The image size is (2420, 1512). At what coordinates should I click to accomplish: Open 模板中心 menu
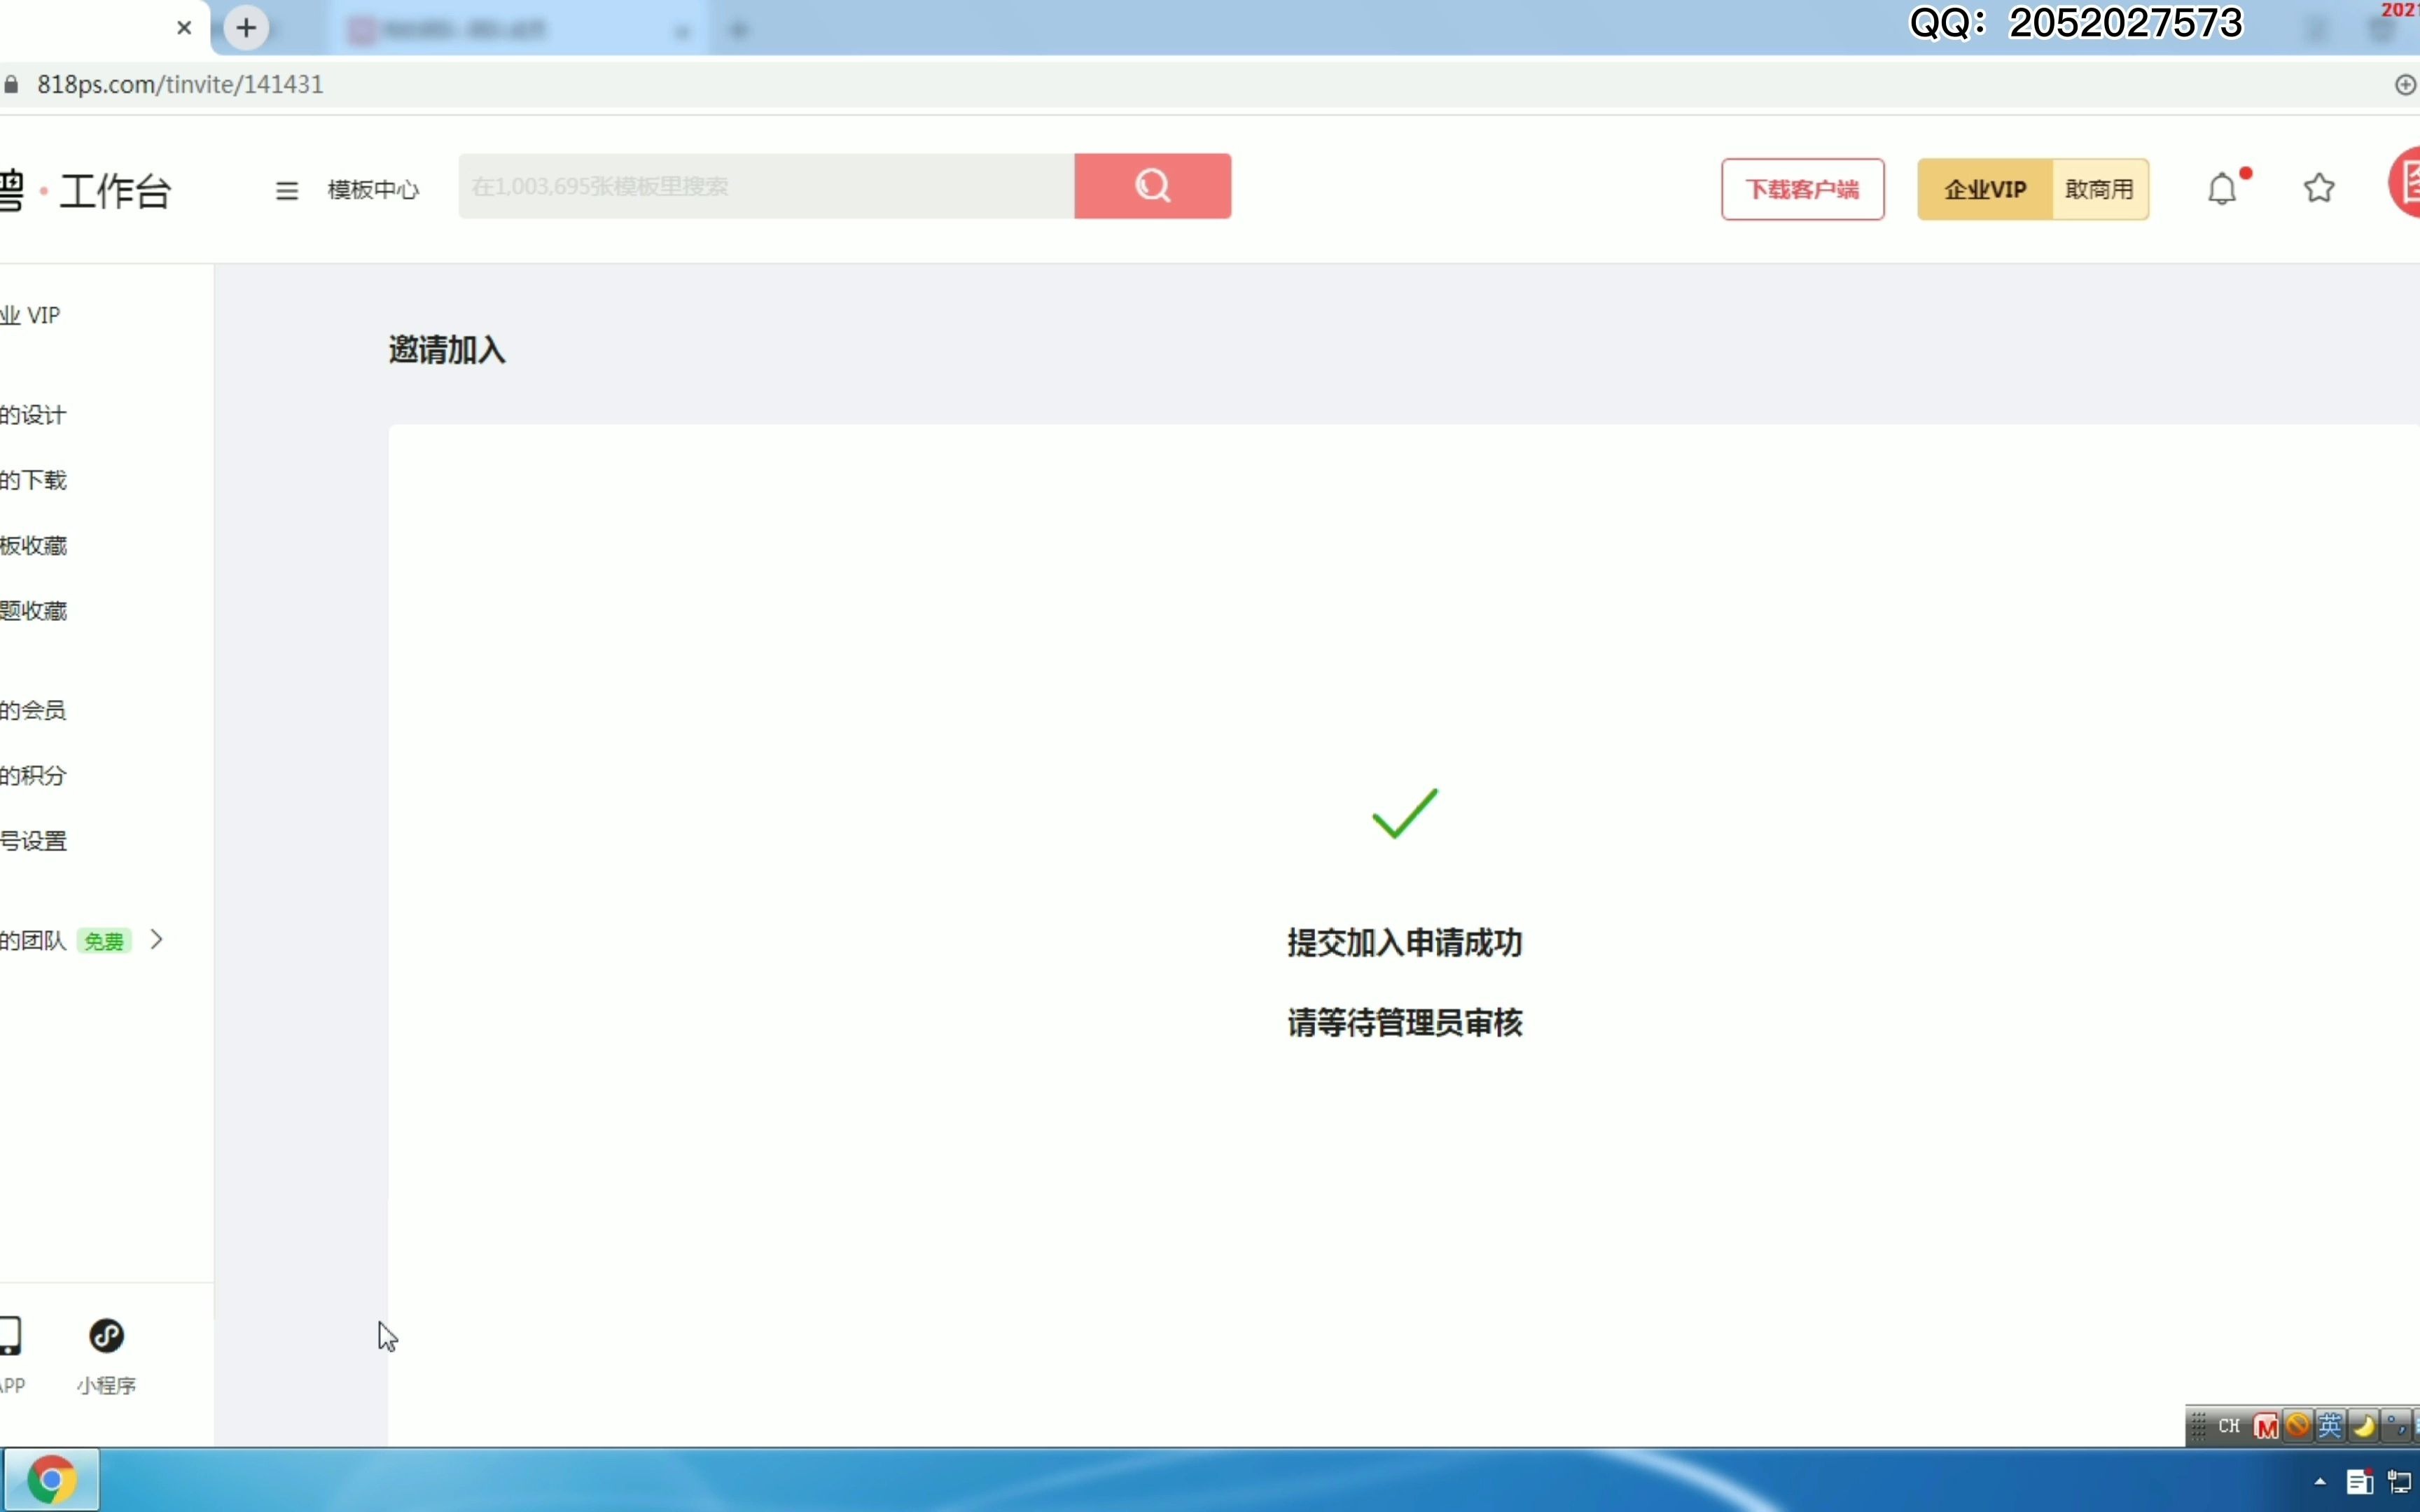click(x=373, y=190)
